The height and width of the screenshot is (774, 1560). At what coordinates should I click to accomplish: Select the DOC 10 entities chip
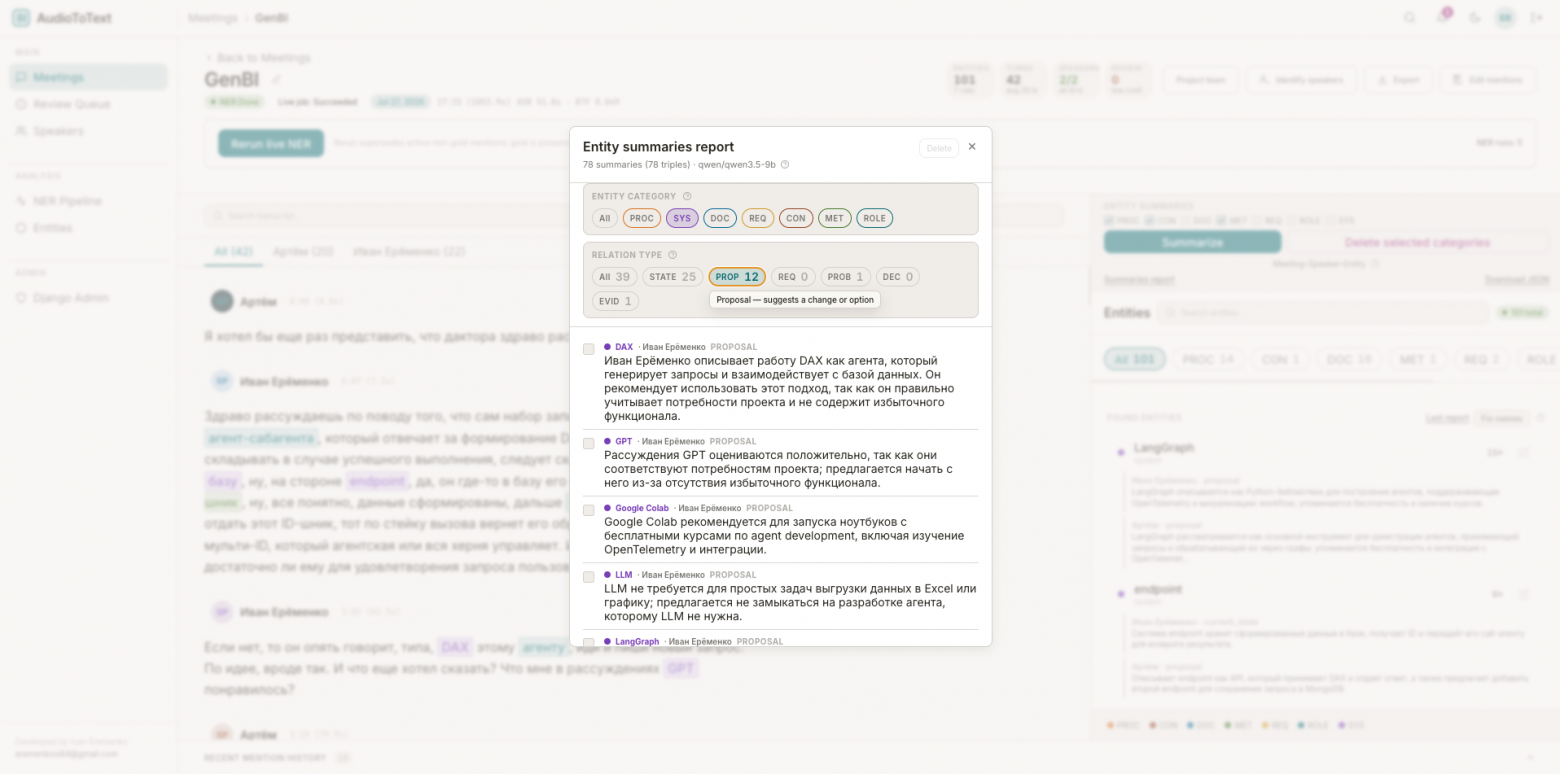point(1349,359)
